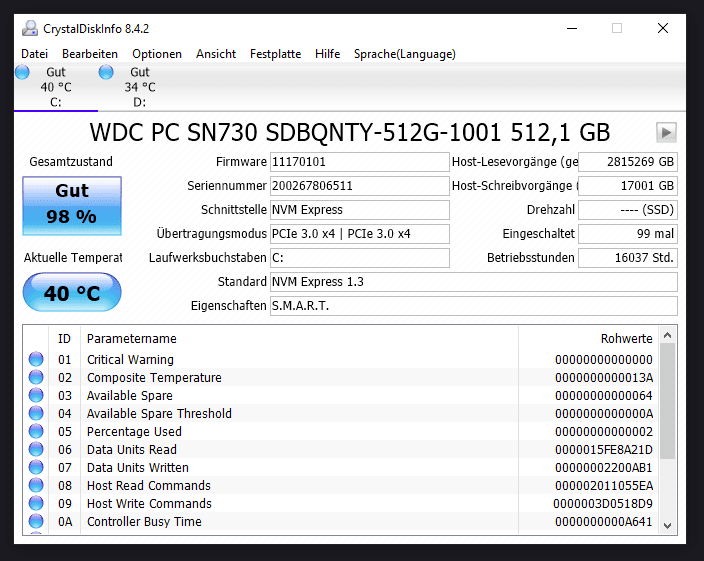Click the Betriebsstunden value 16037 Std.
The width and height of the screenshot is (704, 561).
[628, 258]
